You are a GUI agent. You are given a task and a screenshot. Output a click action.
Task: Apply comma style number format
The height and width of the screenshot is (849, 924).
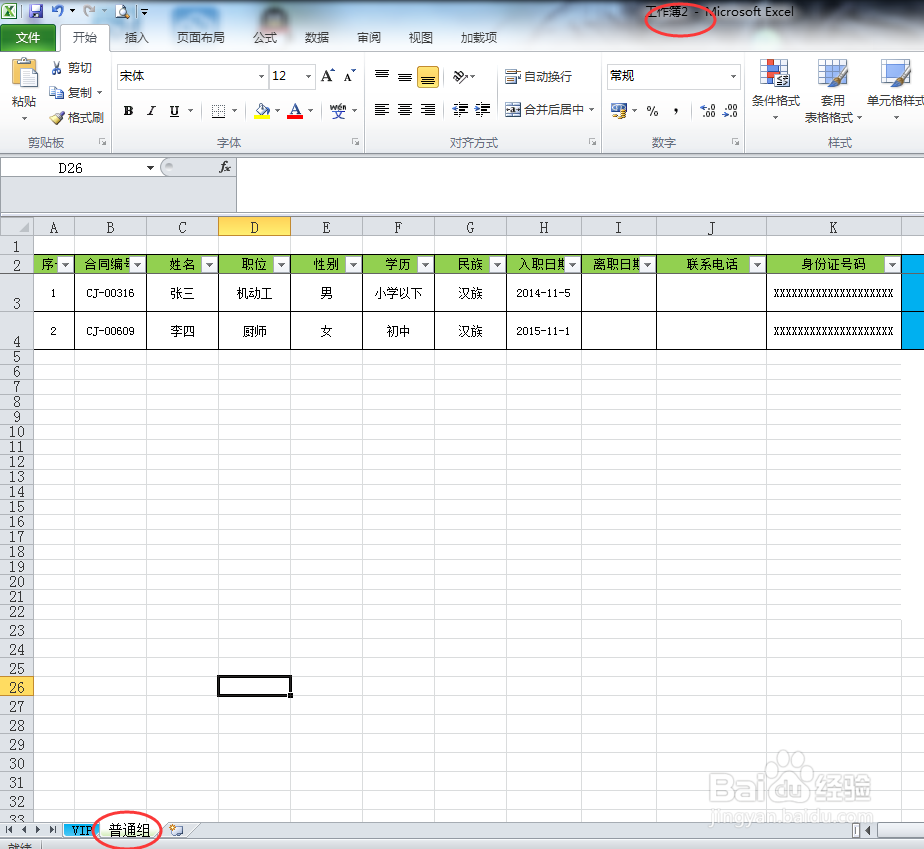(x=676, y=111)
